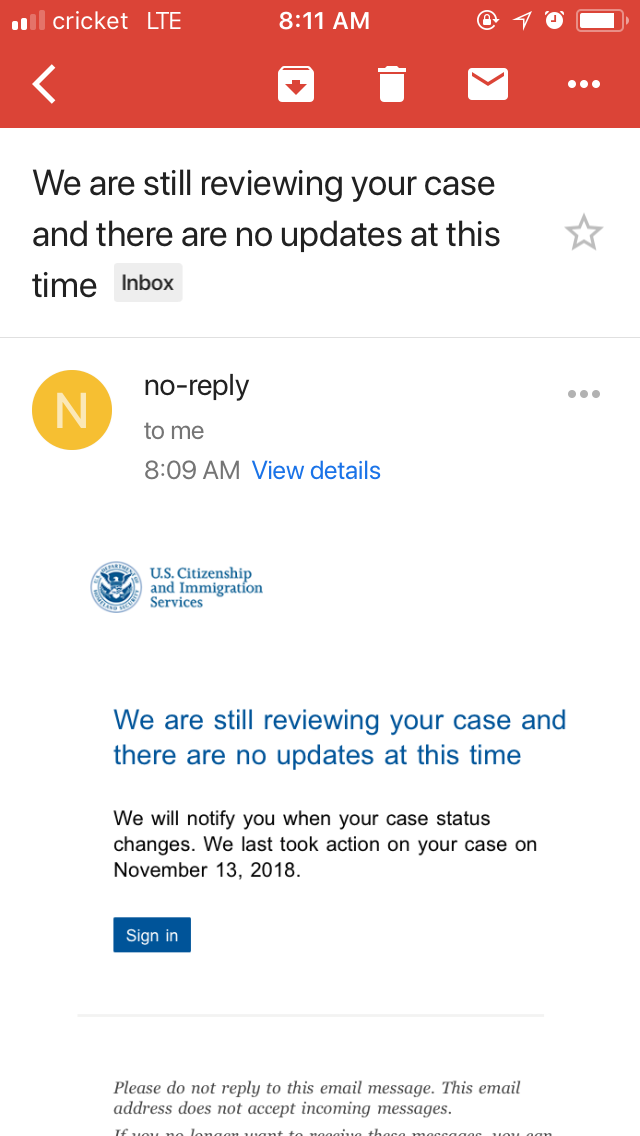
Task: Tap the 8:11 AM clock in status bar
Action: point(324,21)
